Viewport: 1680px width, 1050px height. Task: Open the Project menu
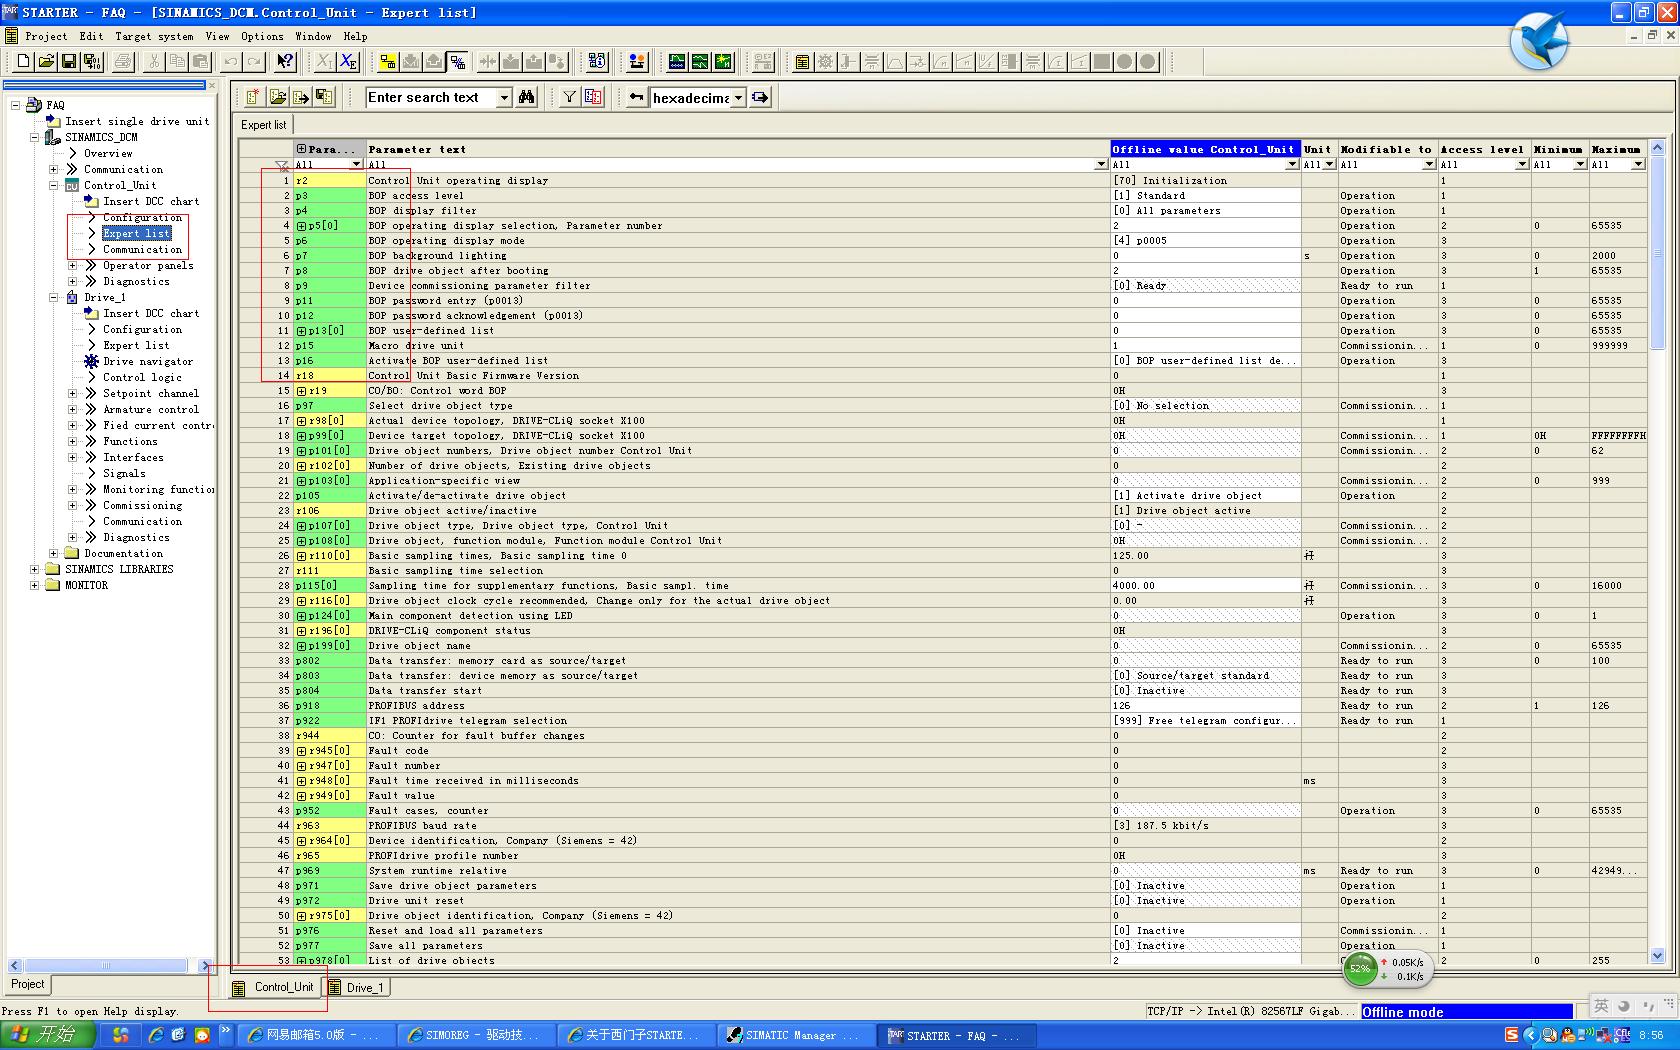pyautogui.click(x=46, y=36)
